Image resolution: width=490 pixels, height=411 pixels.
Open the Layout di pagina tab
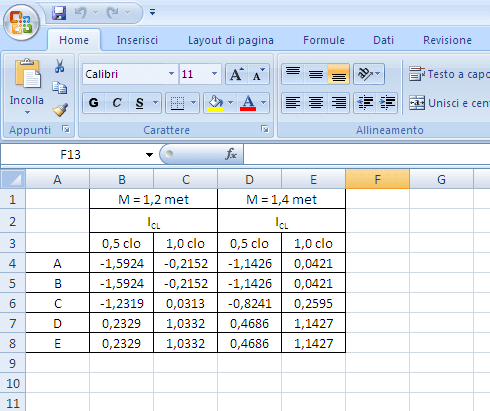click(231, 40)
